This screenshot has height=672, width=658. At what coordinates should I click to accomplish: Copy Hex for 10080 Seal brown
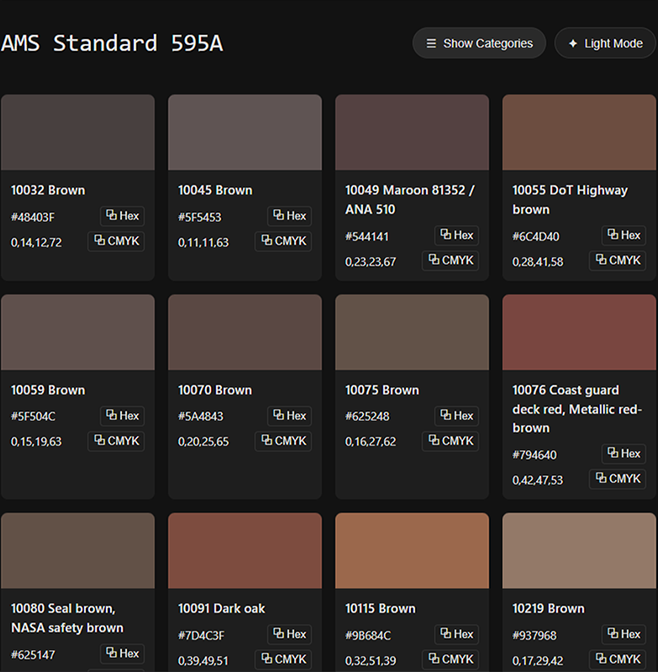[x=122, y=654]
